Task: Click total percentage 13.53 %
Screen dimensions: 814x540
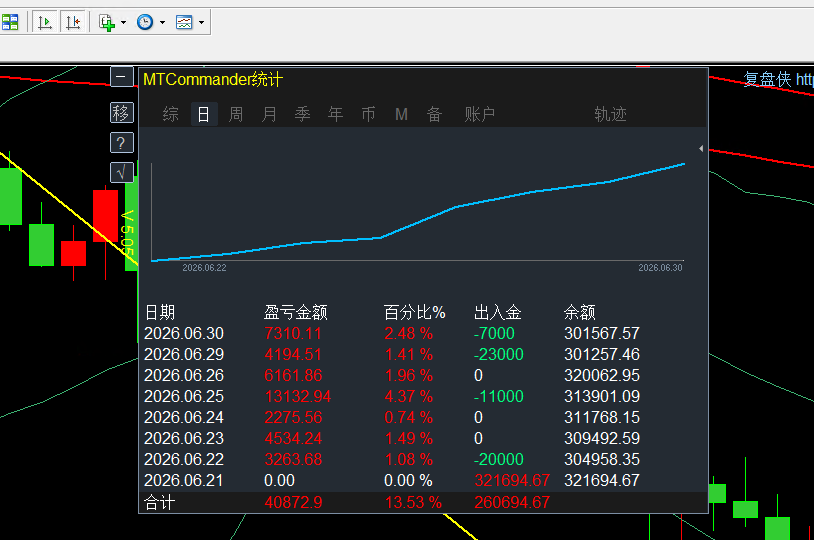Action: 413,503
